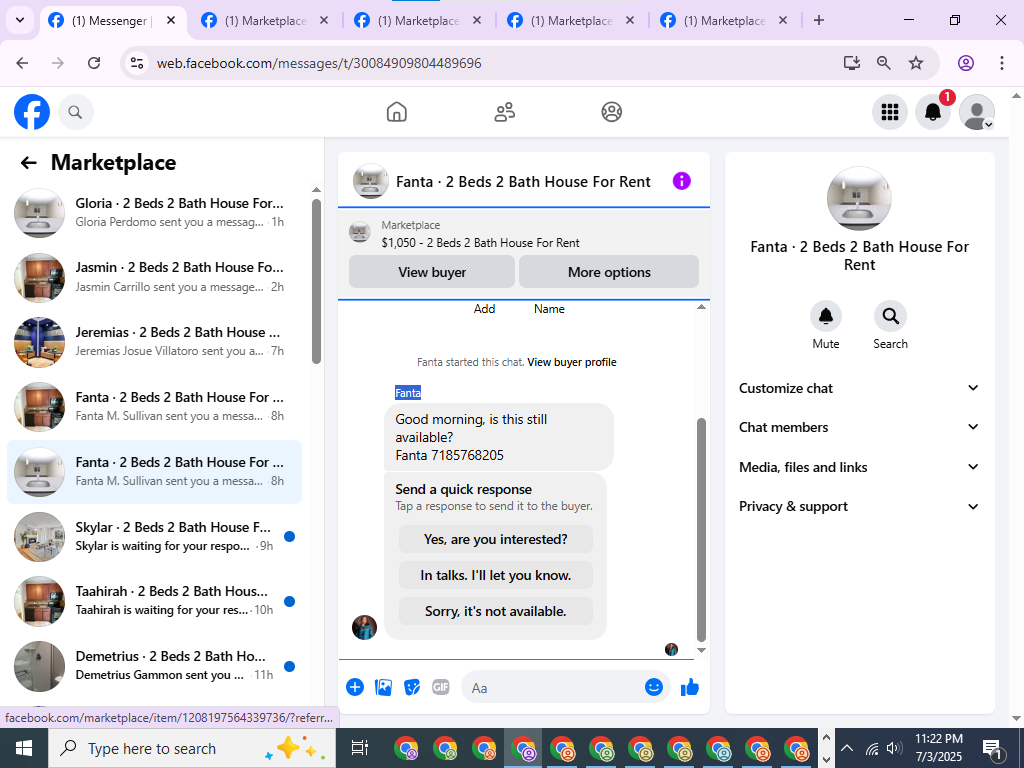1024x768 pixels.
Task: Open Task View on the taskbar
Action: (x=360, y=748)
